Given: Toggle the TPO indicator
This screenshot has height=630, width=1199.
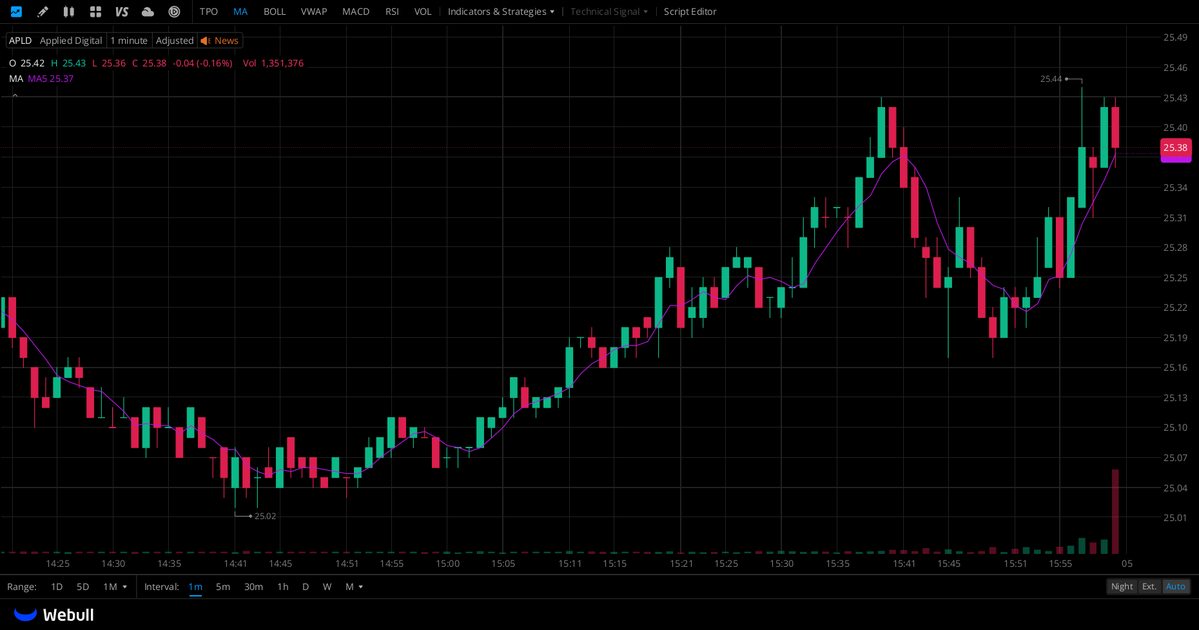Looking at the screenshot, I should 209,11.
